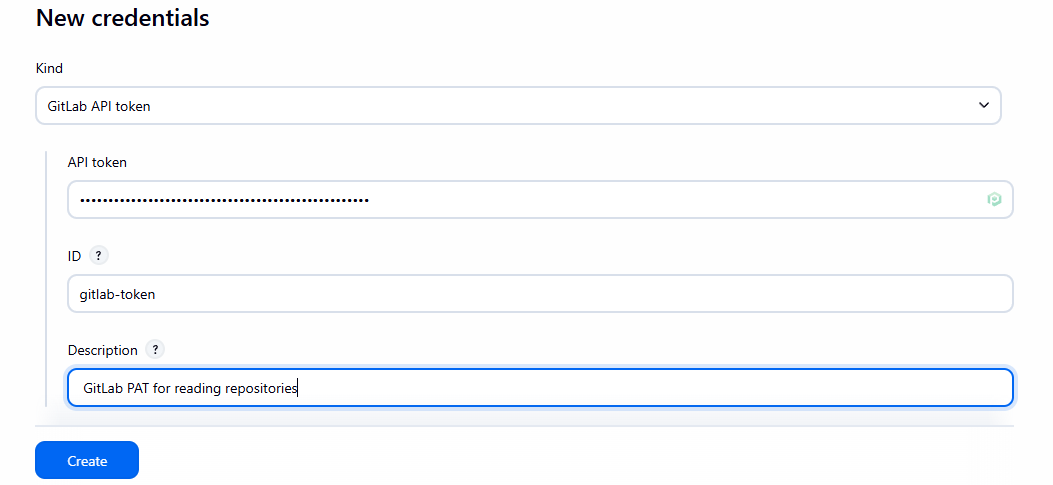
Task: Click the password manager icon in API token field
Action: (994, 200)
